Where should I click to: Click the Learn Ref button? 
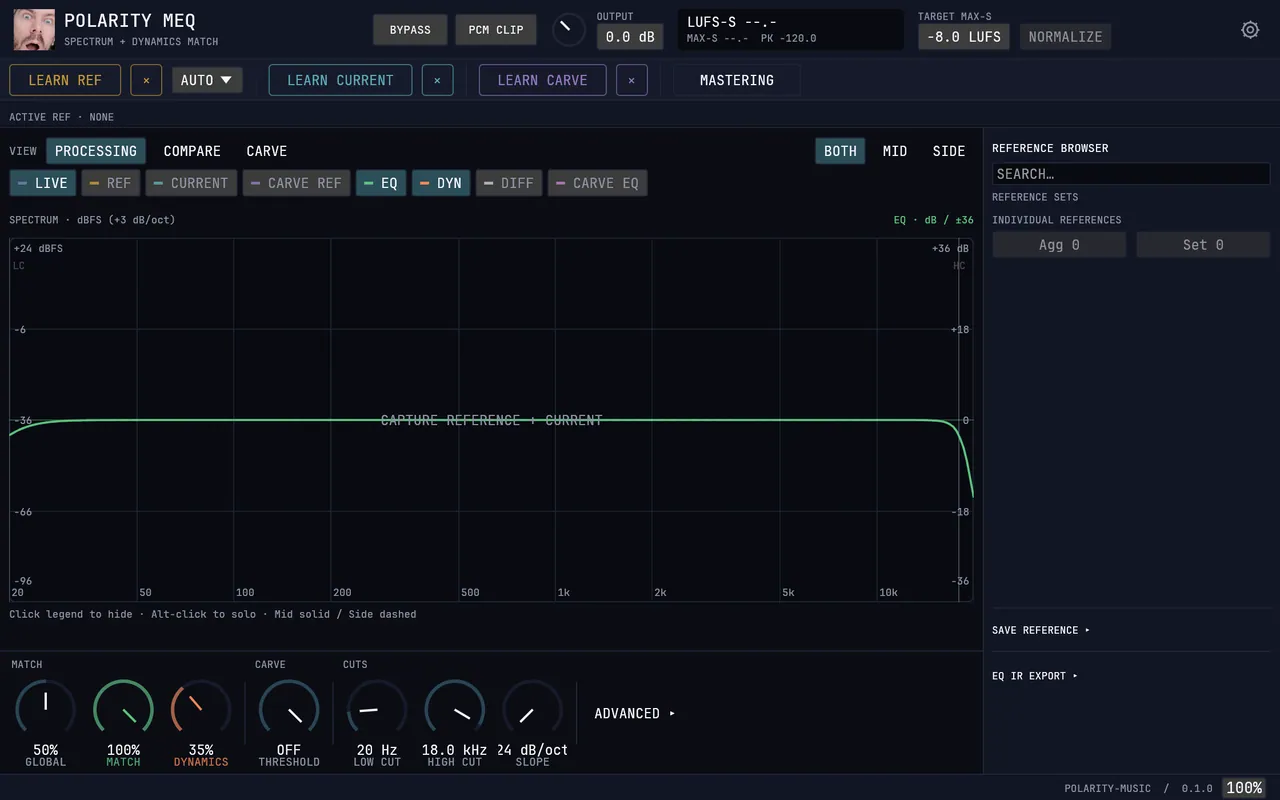click(65, 80)
